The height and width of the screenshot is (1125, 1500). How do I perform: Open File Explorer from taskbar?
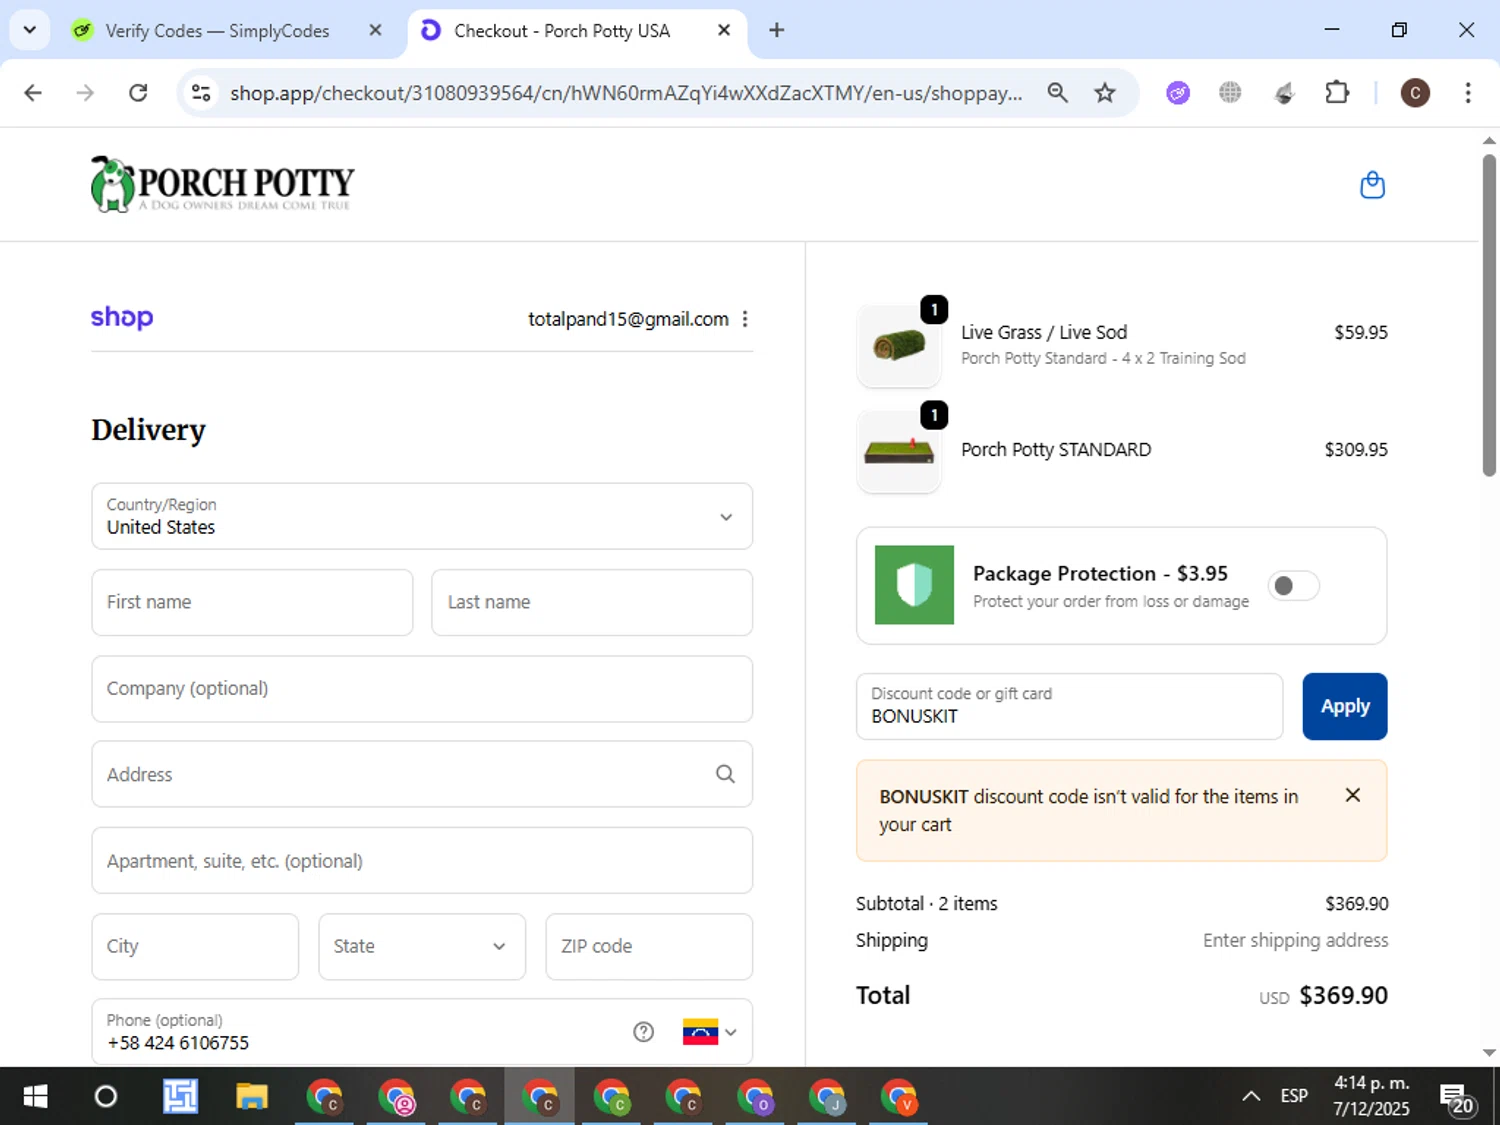click(252, 1097)
